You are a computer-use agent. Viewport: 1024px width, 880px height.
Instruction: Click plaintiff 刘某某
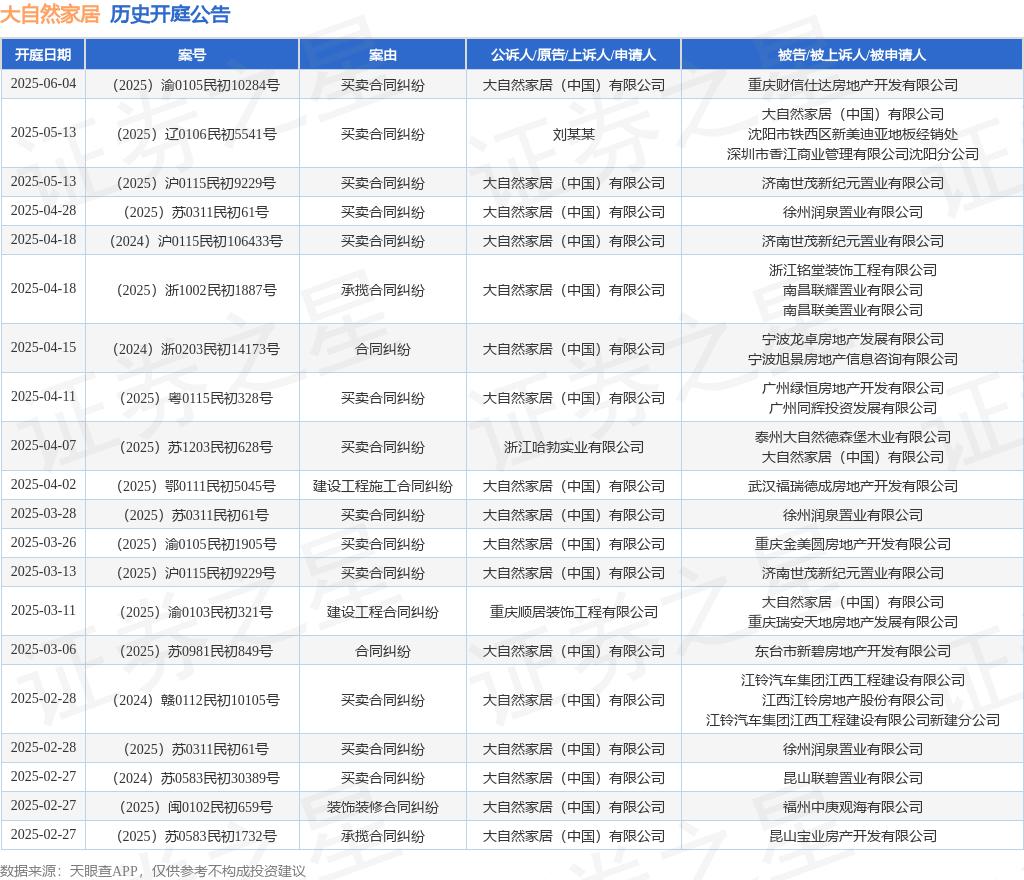(573, 134)
